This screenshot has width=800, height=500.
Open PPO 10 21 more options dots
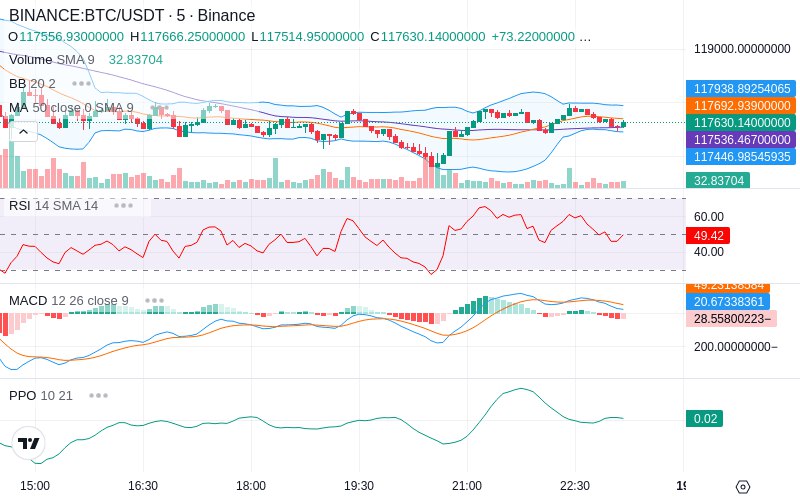tap(98, 395)
